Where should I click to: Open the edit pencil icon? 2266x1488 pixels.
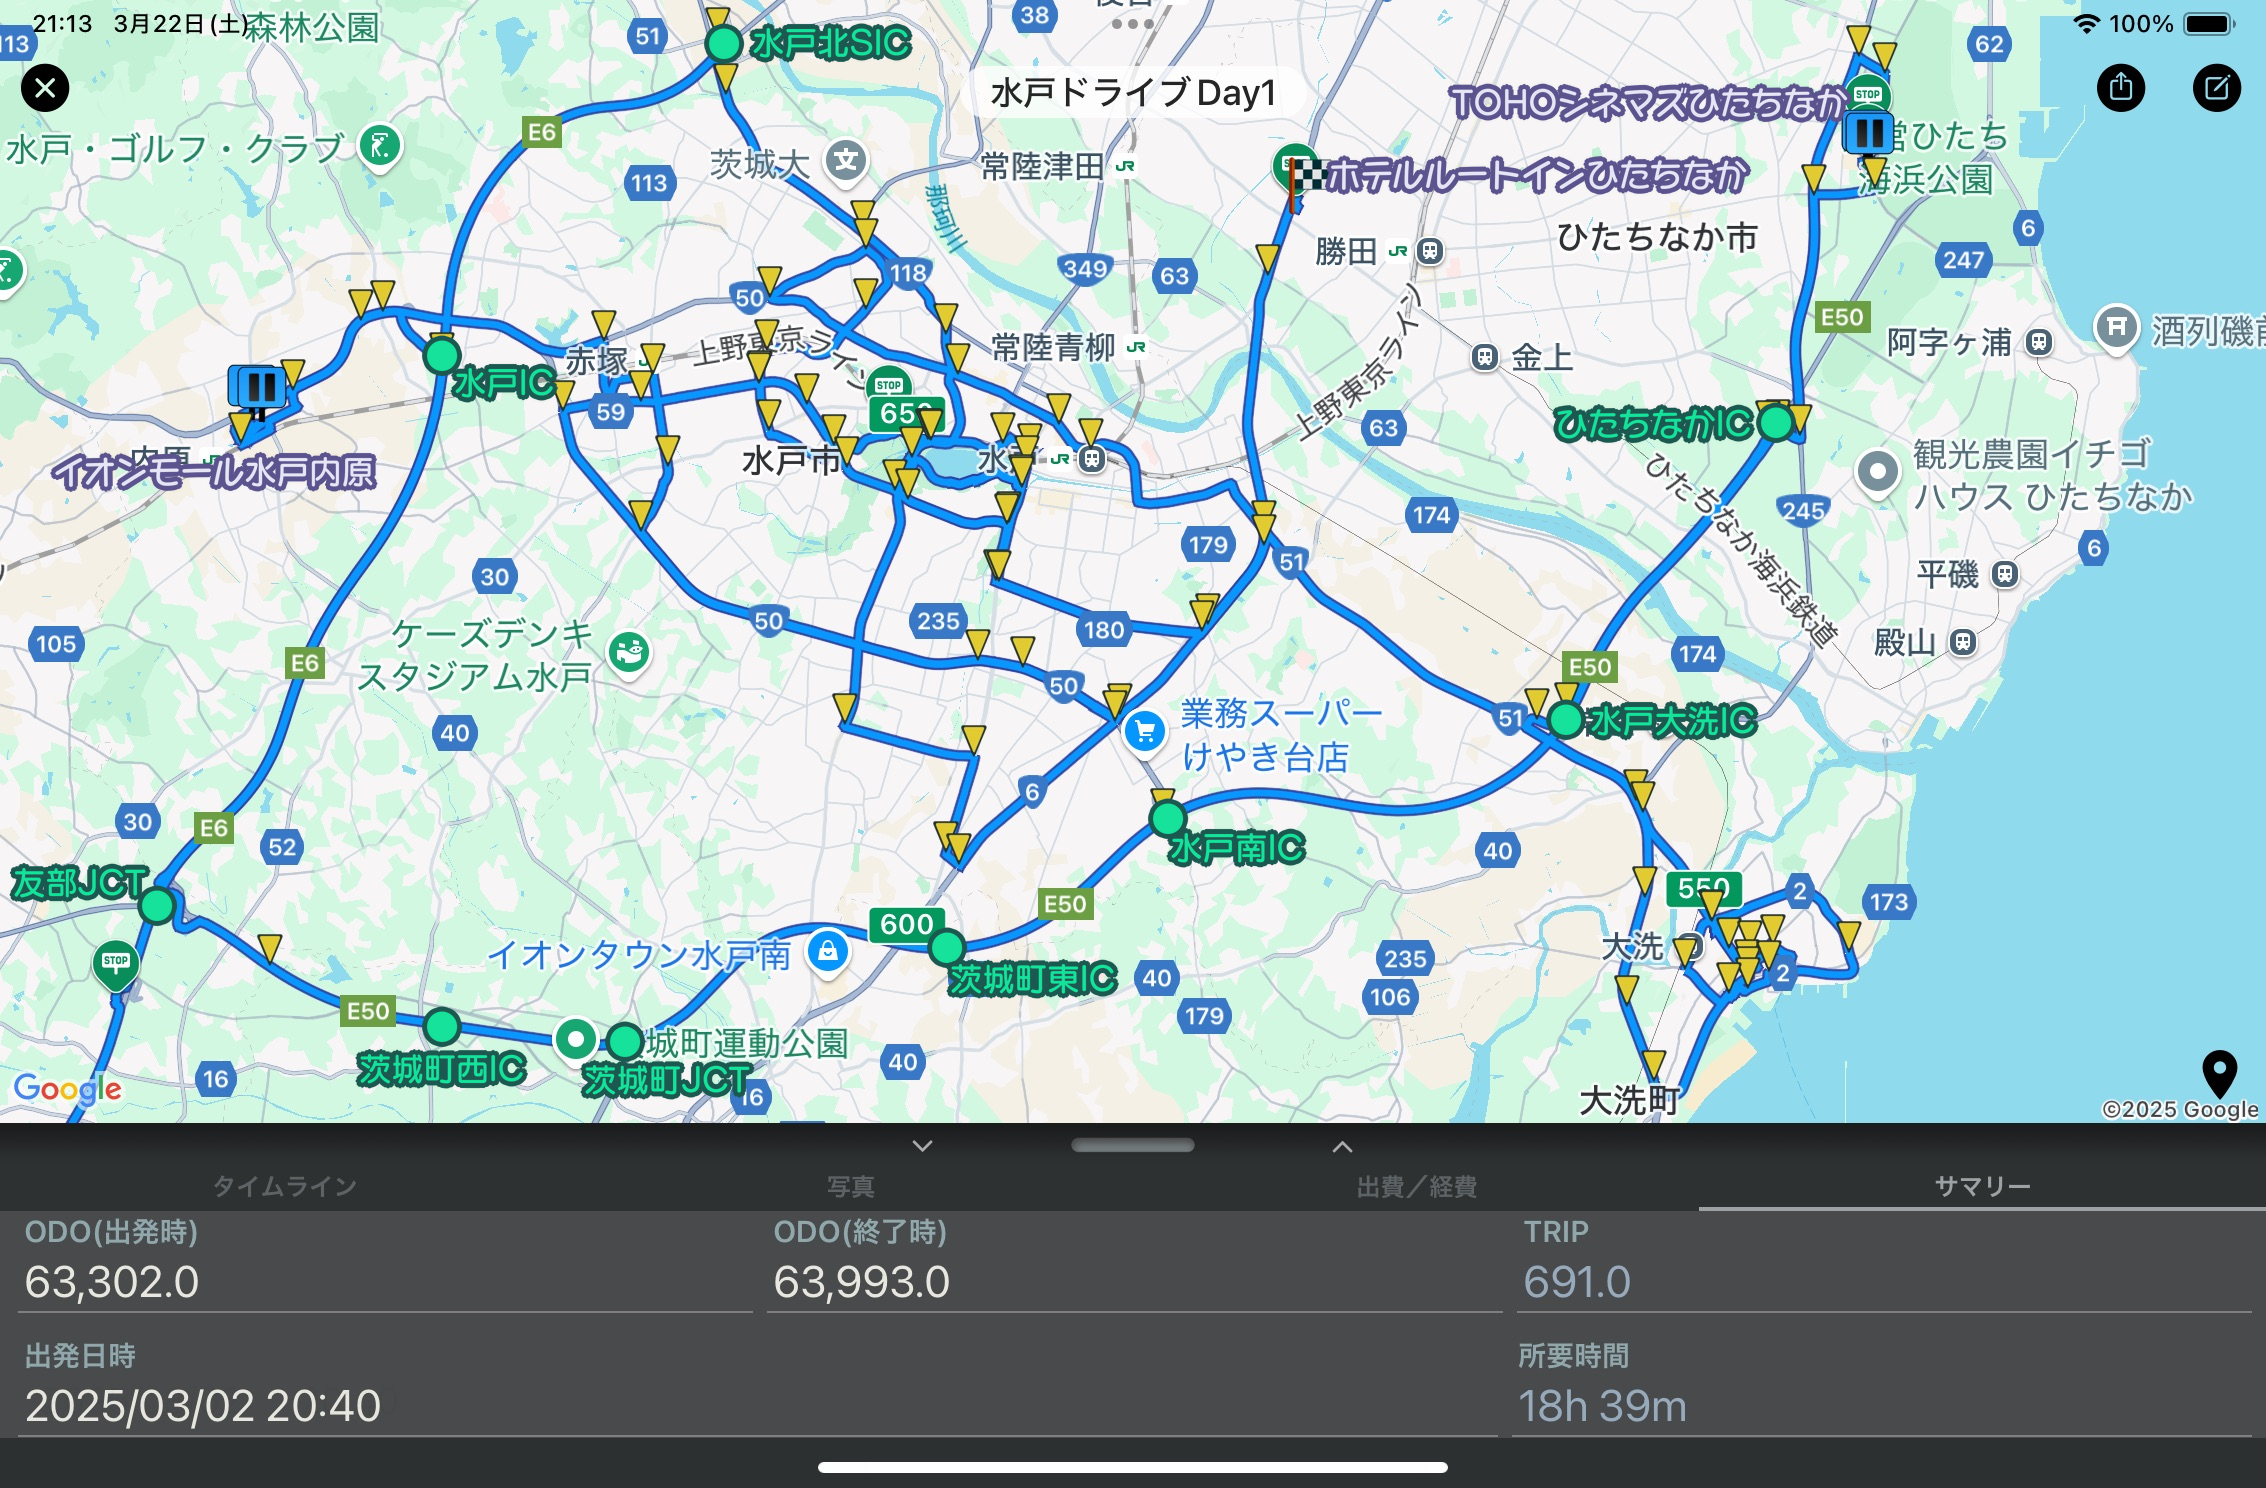2216,88
